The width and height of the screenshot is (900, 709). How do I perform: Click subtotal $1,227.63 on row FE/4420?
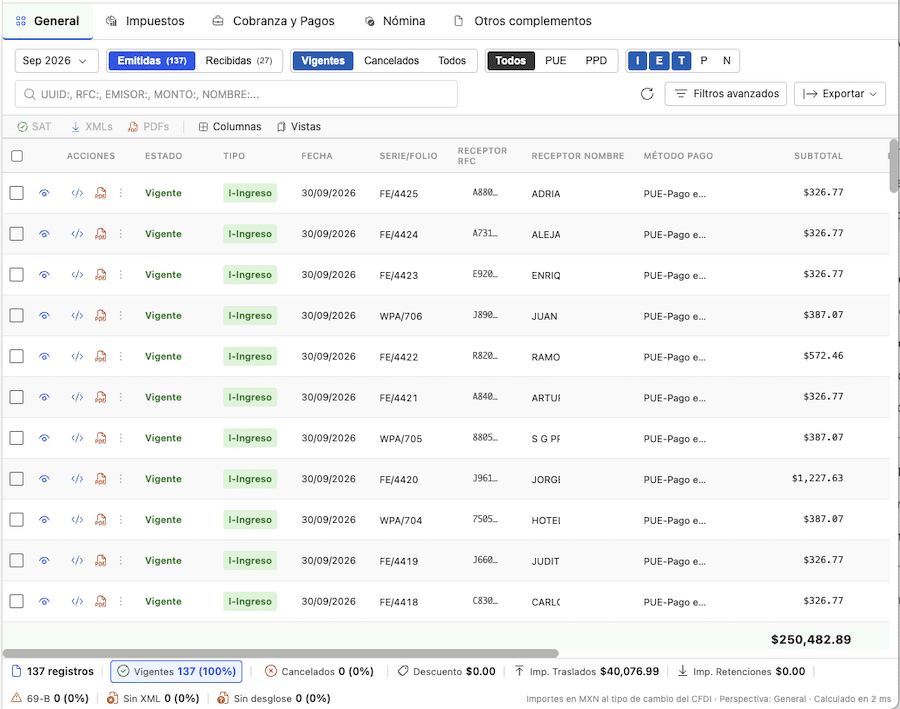click(817, 478)
